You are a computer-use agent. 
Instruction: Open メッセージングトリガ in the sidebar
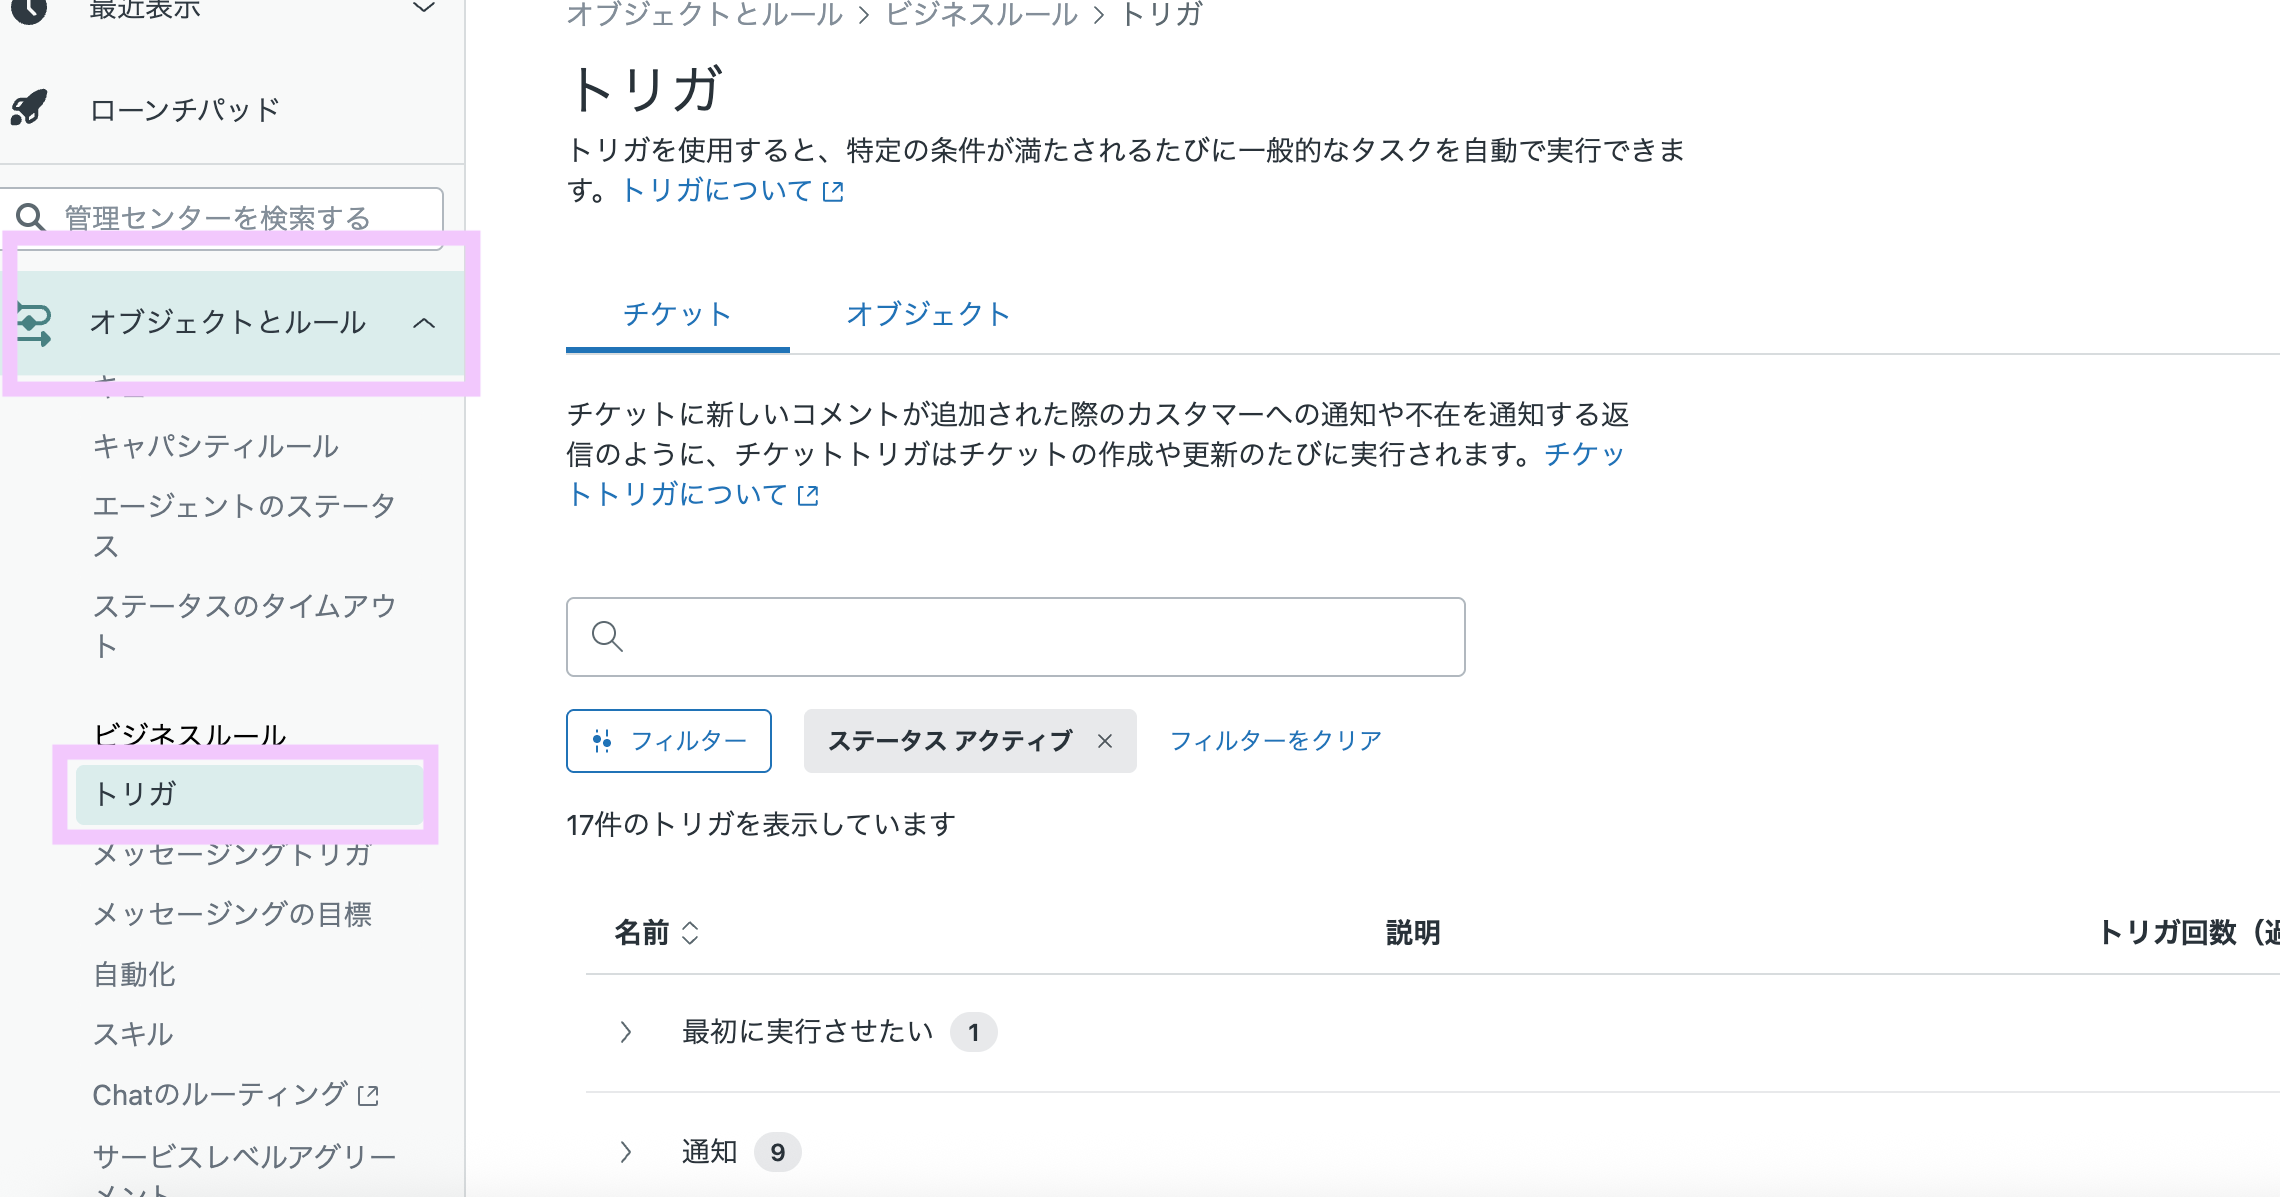[x=232, y=855]
